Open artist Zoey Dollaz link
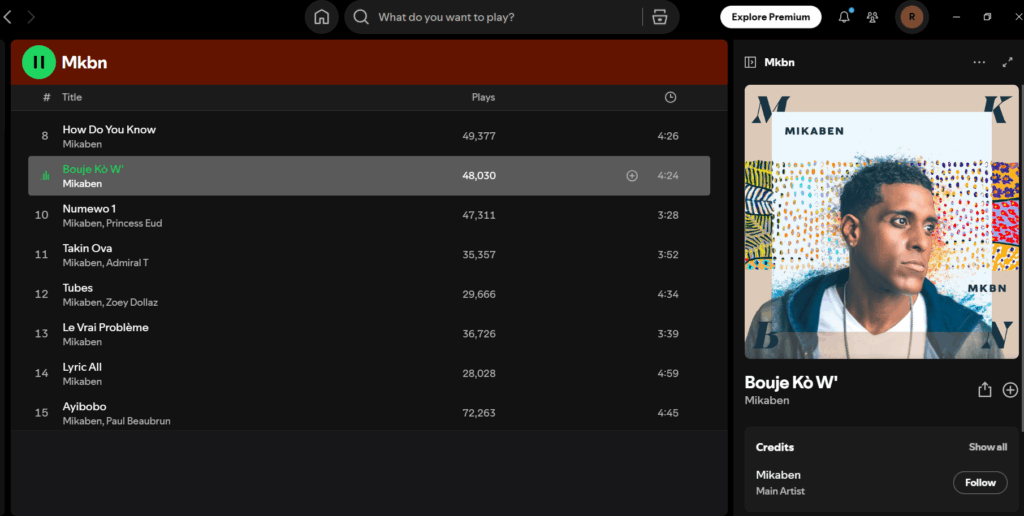Viewport: 1024px width, 516px height. click(x=132, y=302)
